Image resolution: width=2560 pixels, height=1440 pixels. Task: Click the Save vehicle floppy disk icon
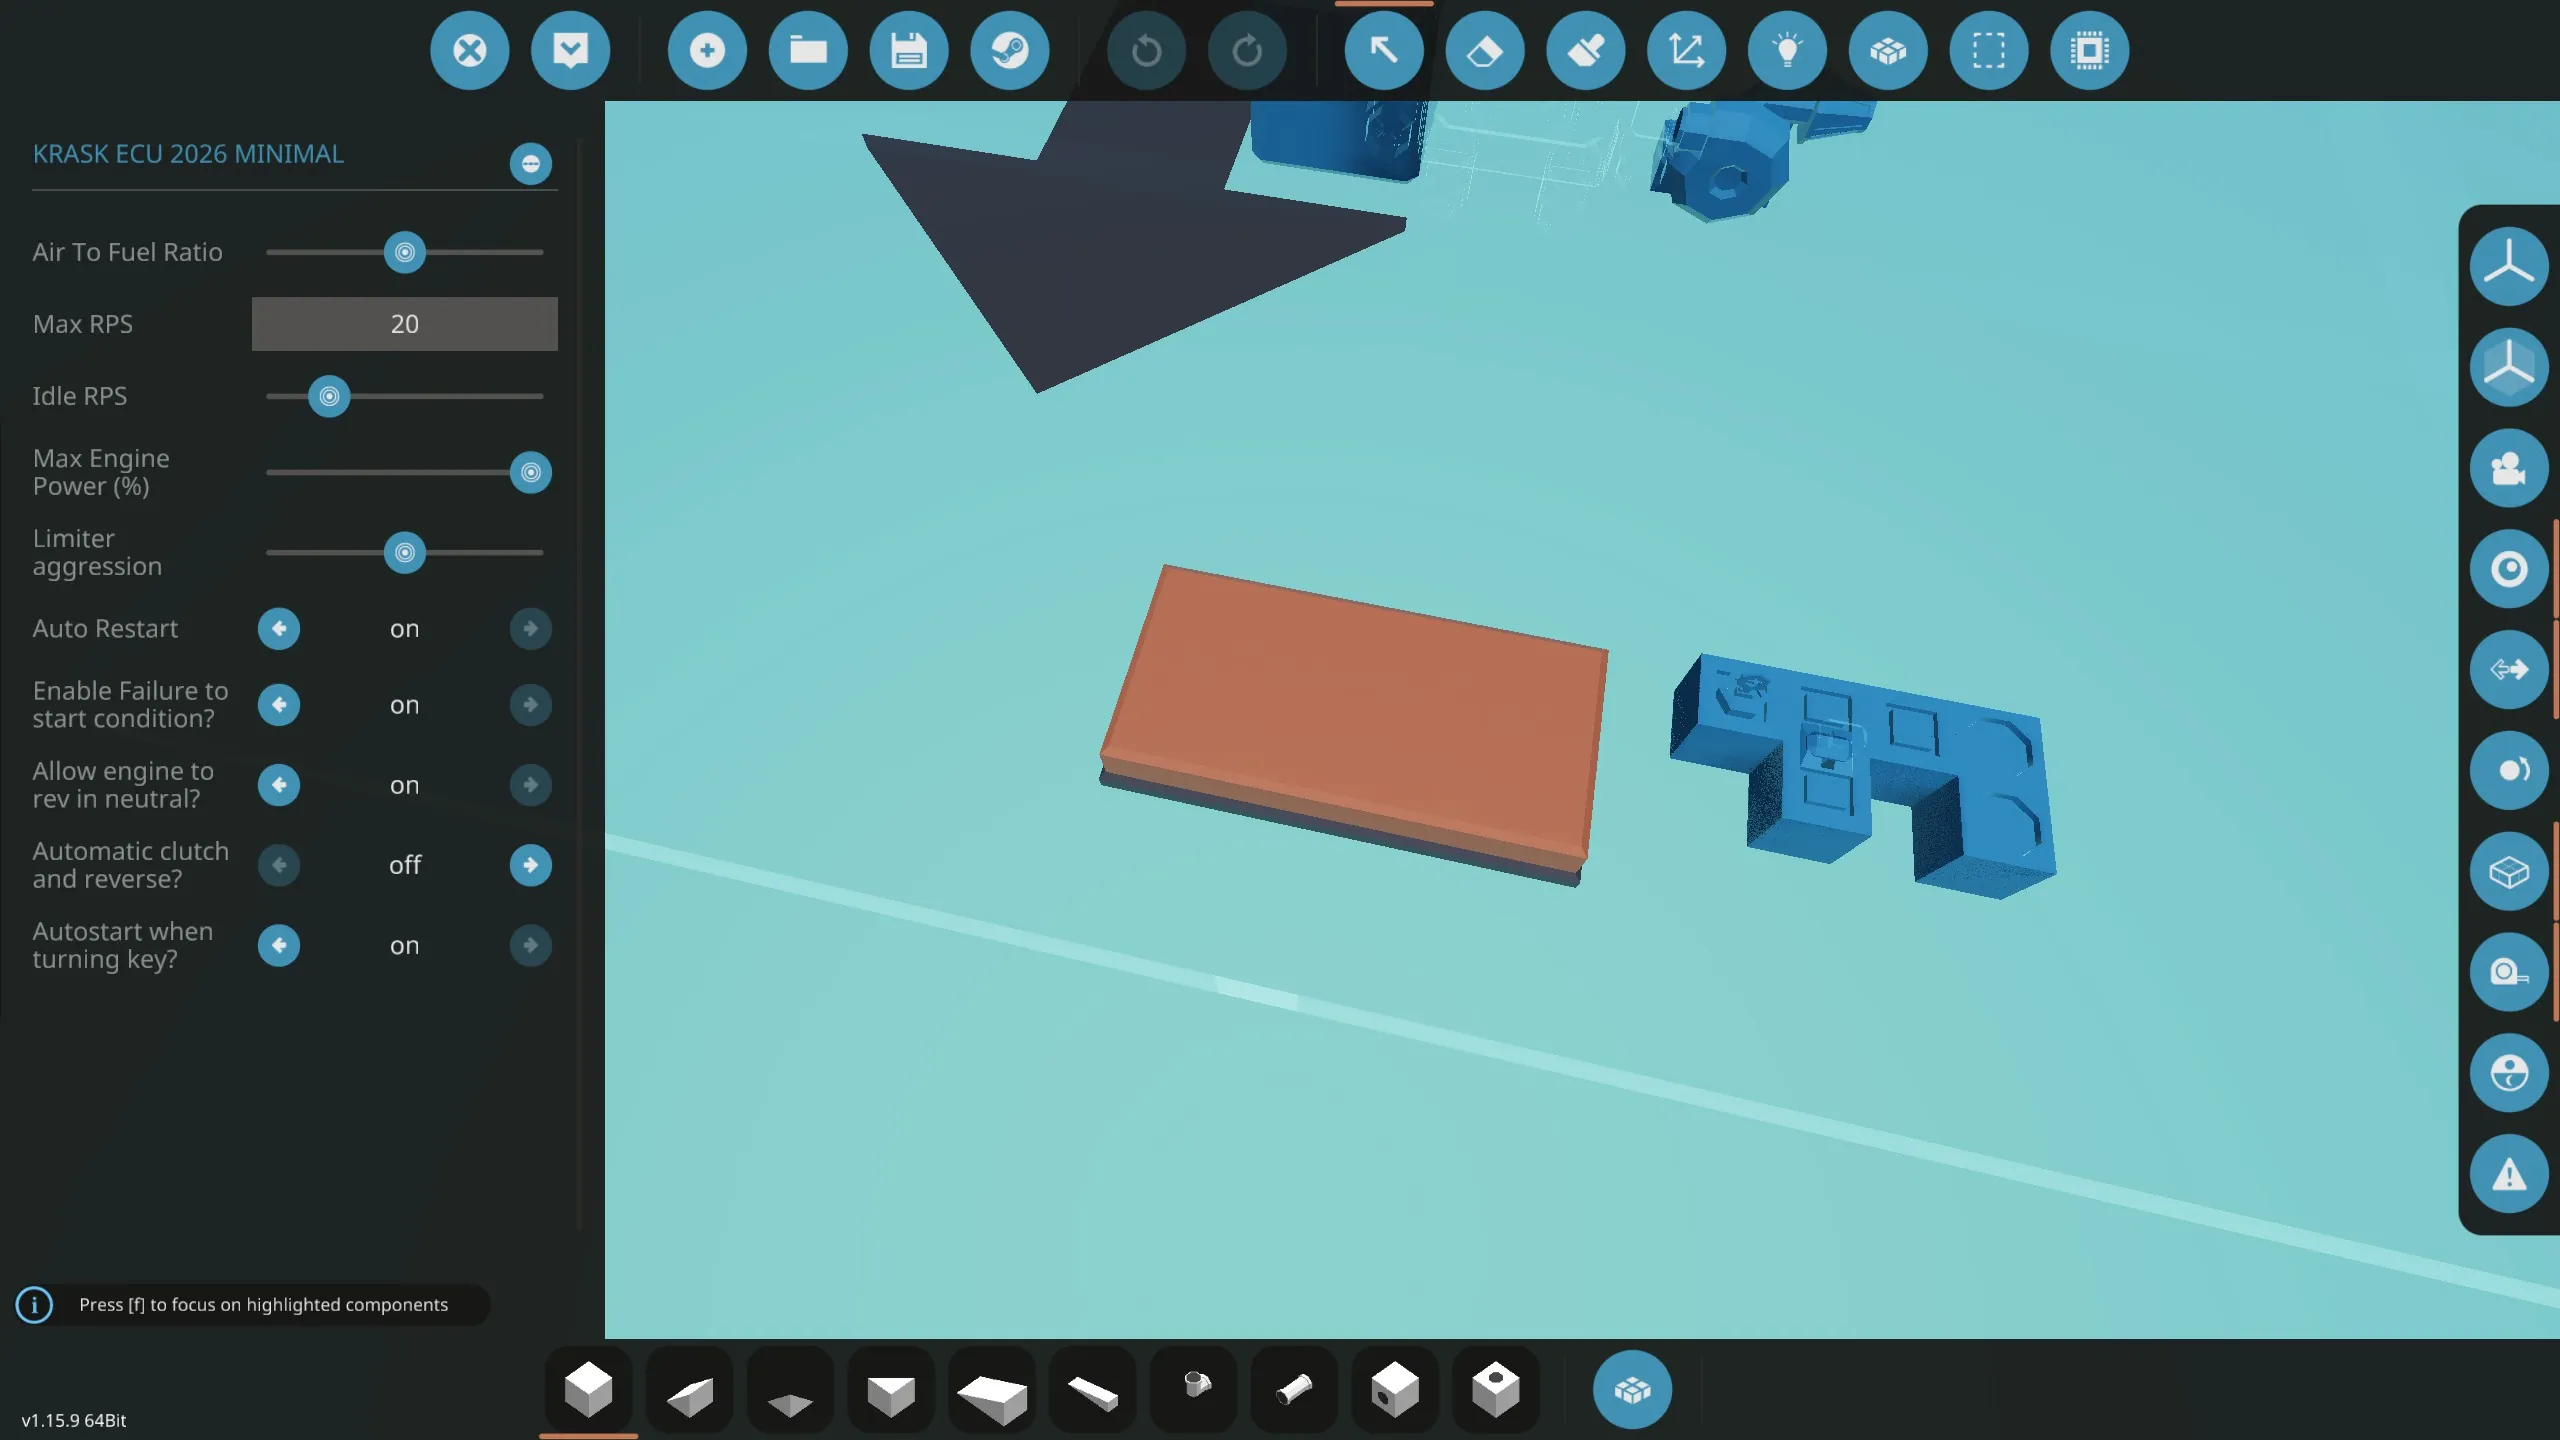coord(908,50)
